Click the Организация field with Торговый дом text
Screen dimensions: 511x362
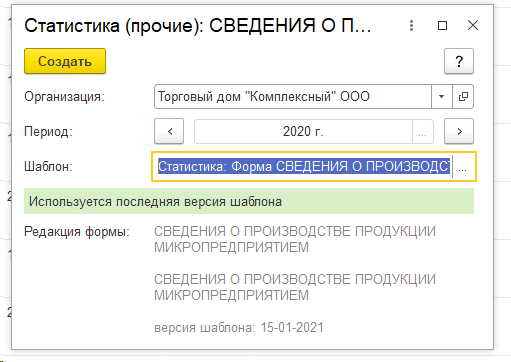(293, 97)
